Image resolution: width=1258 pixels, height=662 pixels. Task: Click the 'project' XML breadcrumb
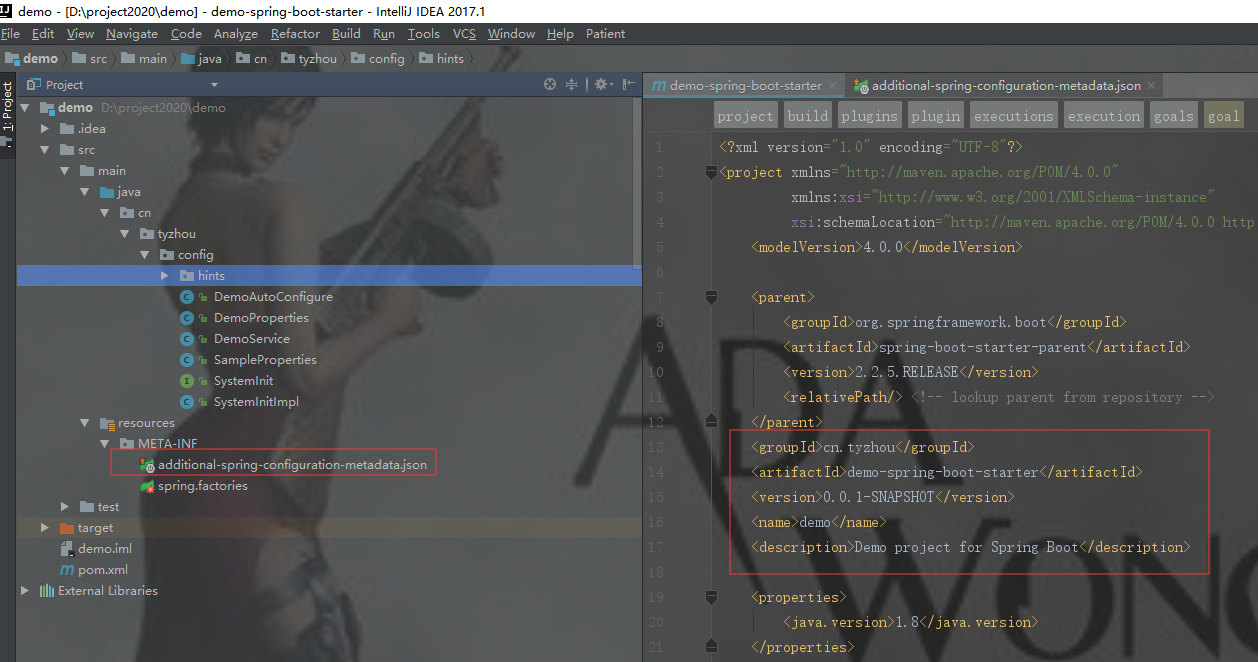[746, 116]
